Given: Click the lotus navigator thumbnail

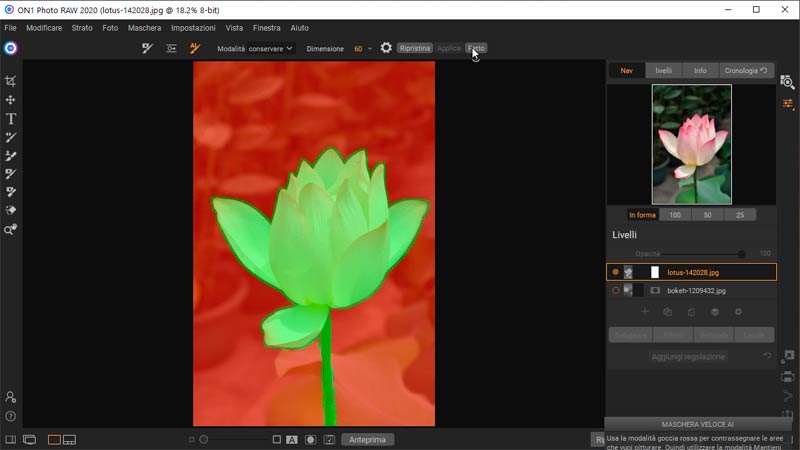Looking at the screenshot, I should coord(691,144).
